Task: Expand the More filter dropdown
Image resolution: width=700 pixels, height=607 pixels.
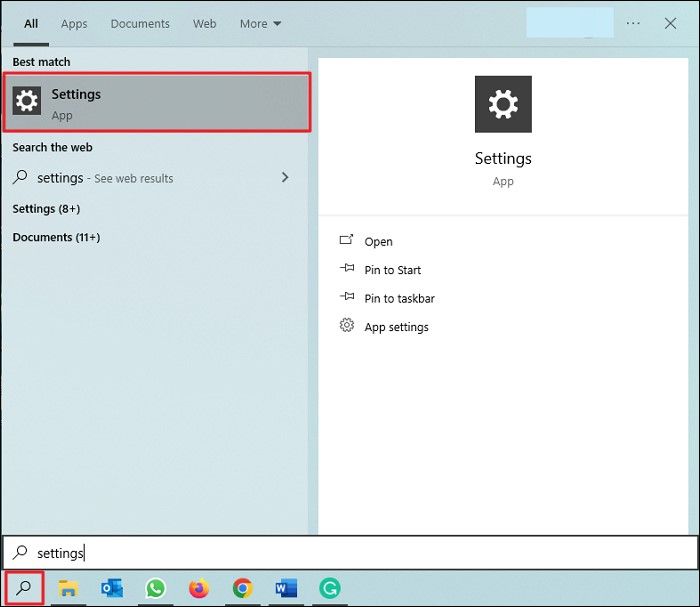Action: 260,24
